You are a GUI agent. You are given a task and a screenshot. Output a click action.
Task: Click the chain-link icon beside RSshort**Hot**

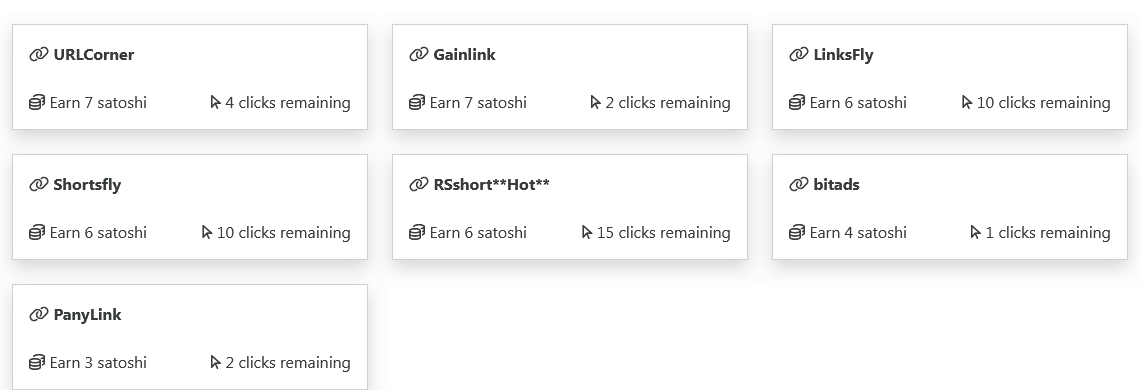click(x=419, y=185)
